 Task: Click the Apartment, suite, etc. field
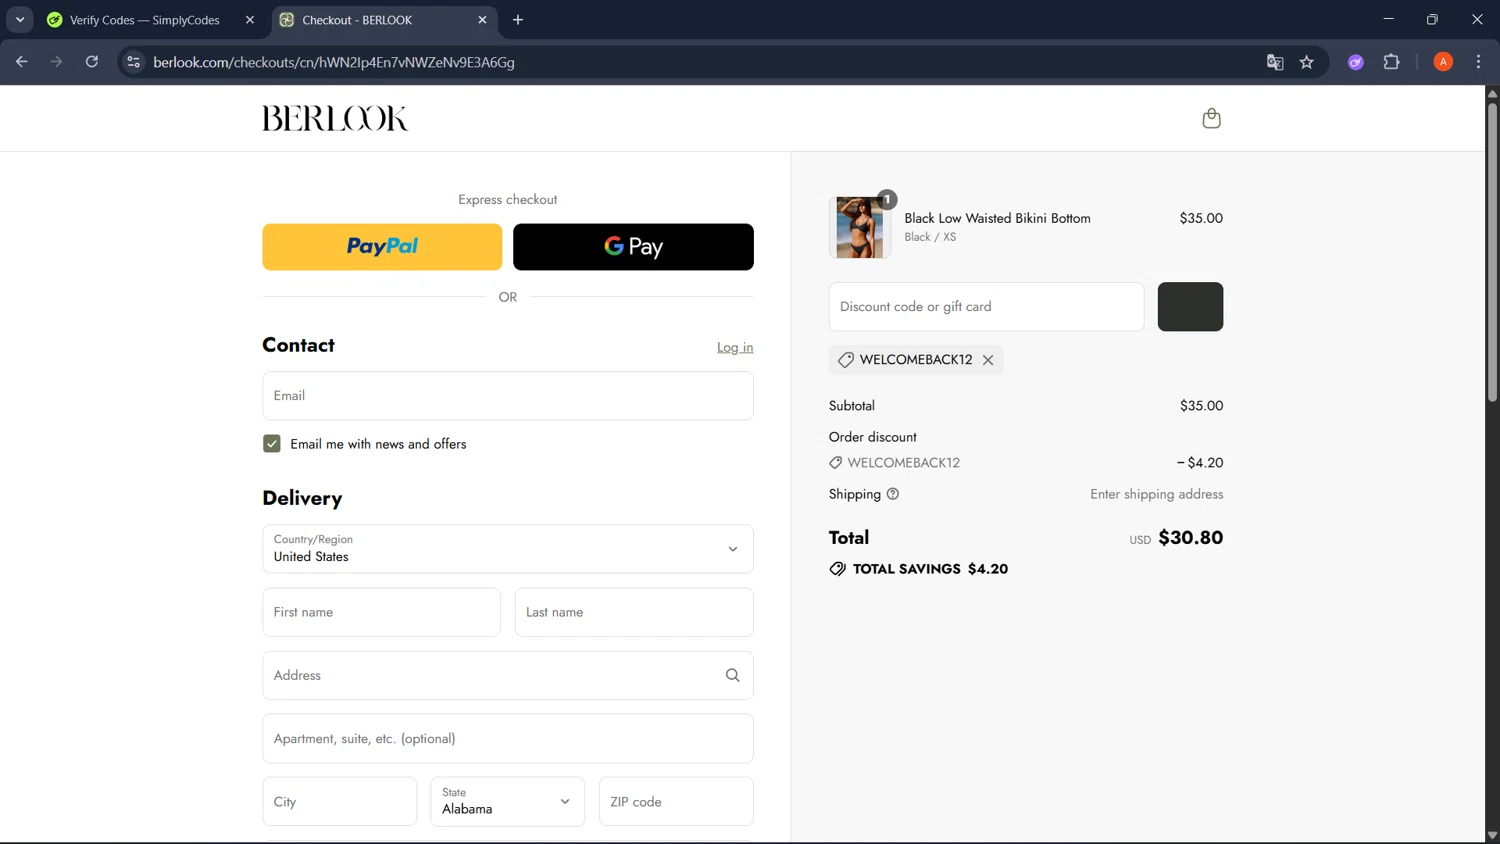508,739
